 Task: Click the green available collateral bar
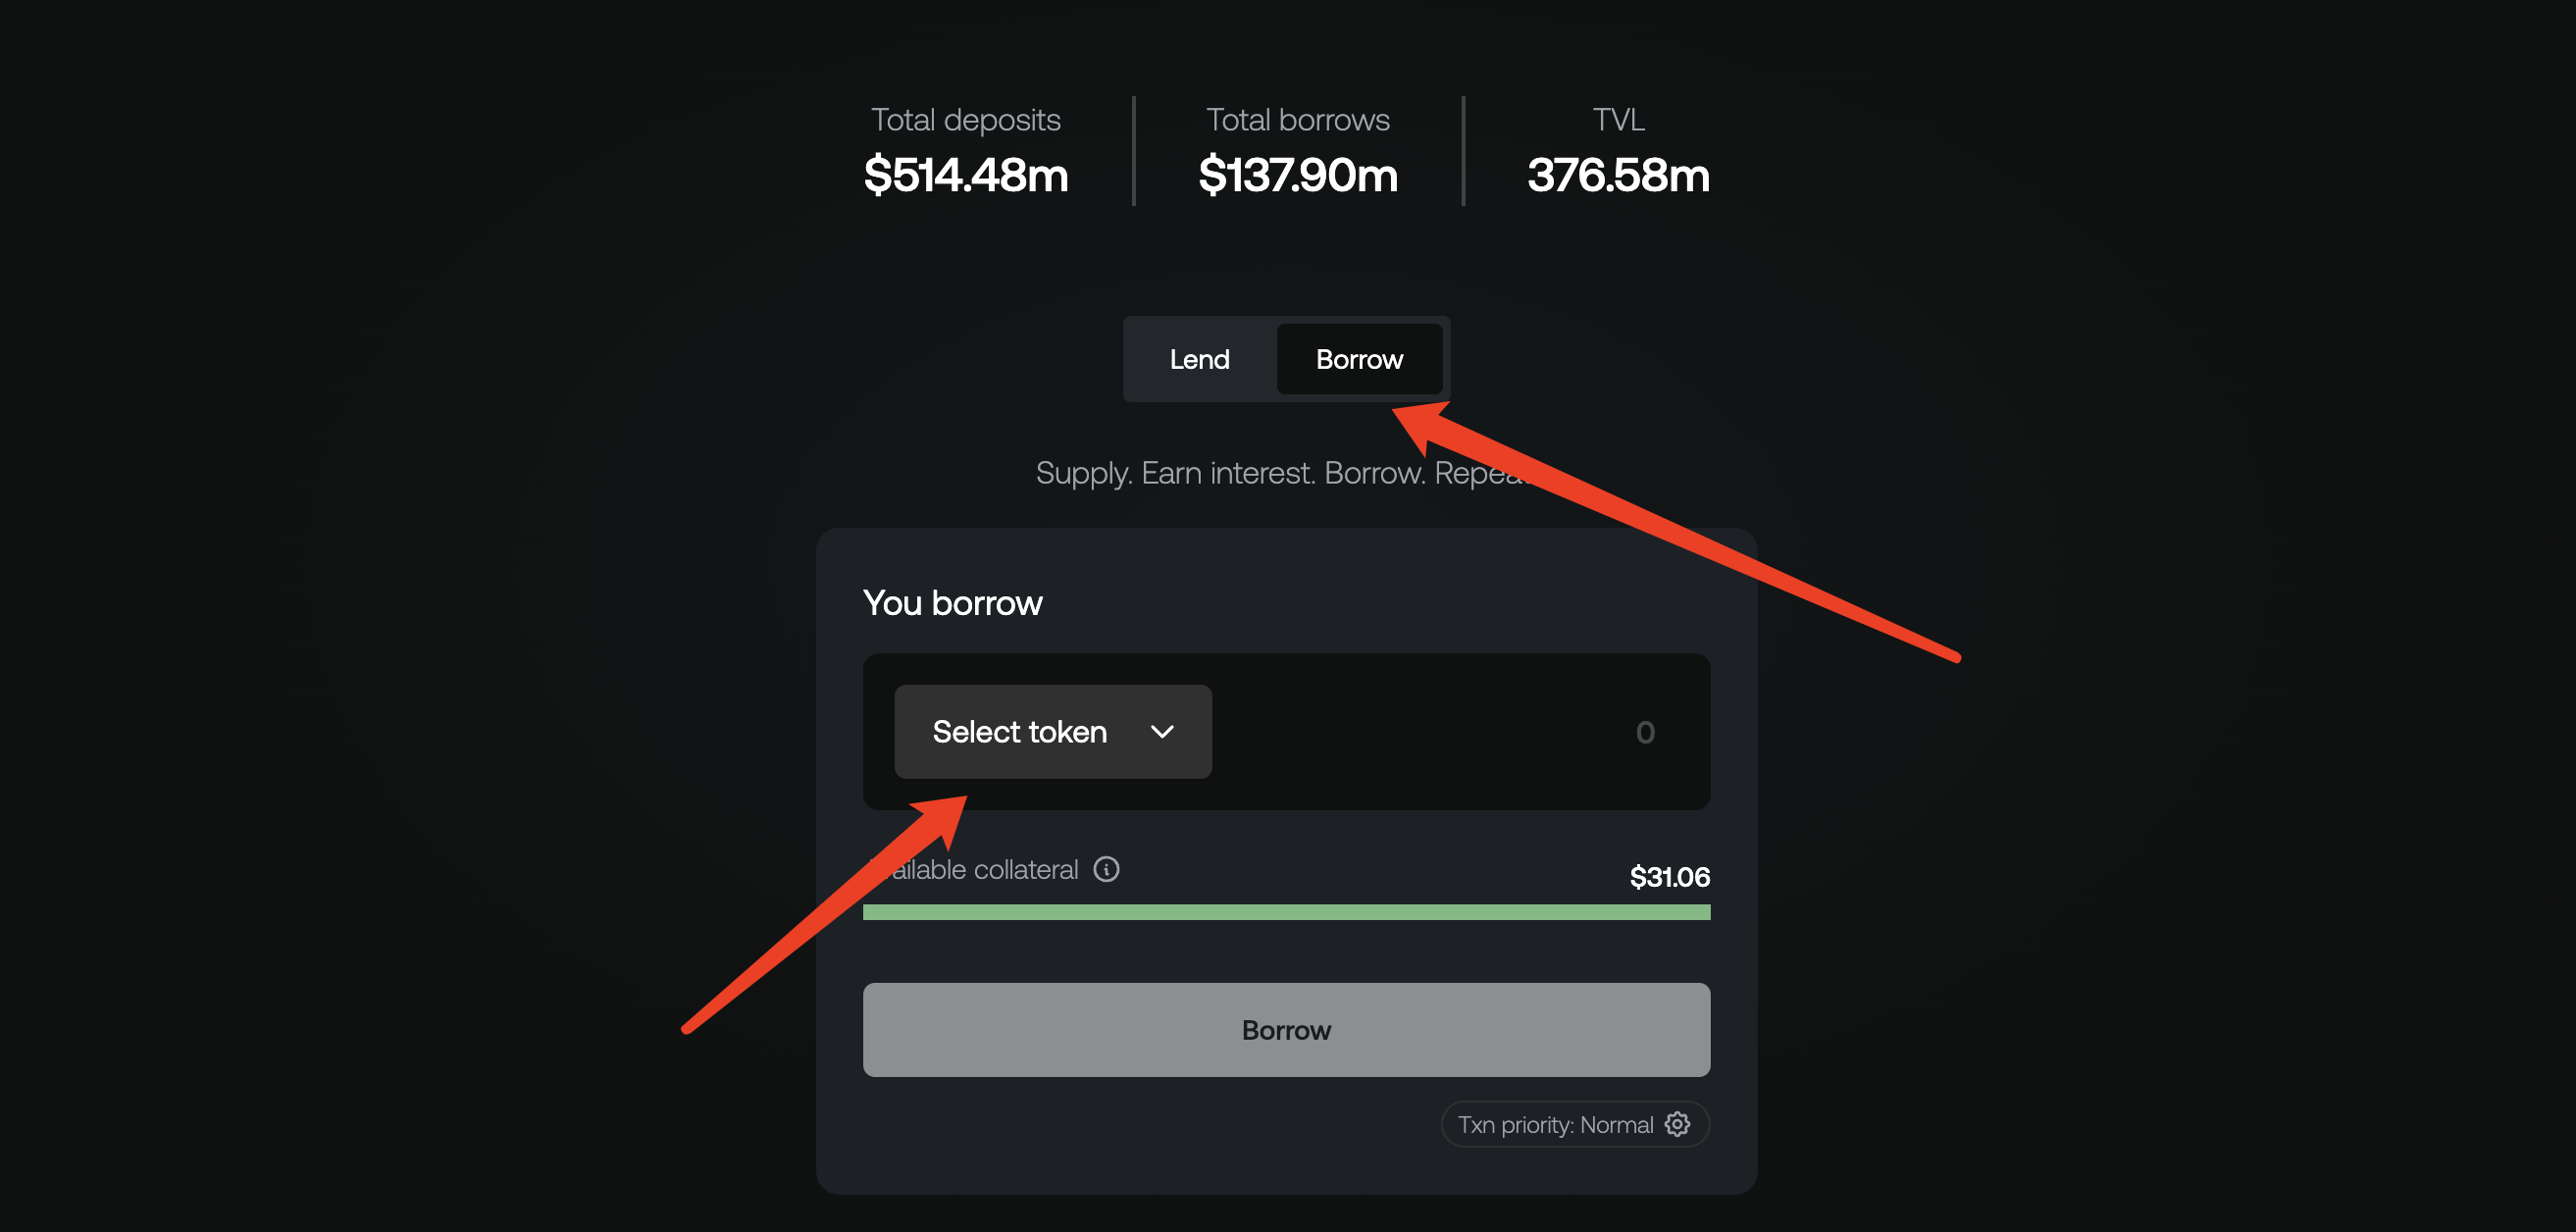(x=1286, y=912)
